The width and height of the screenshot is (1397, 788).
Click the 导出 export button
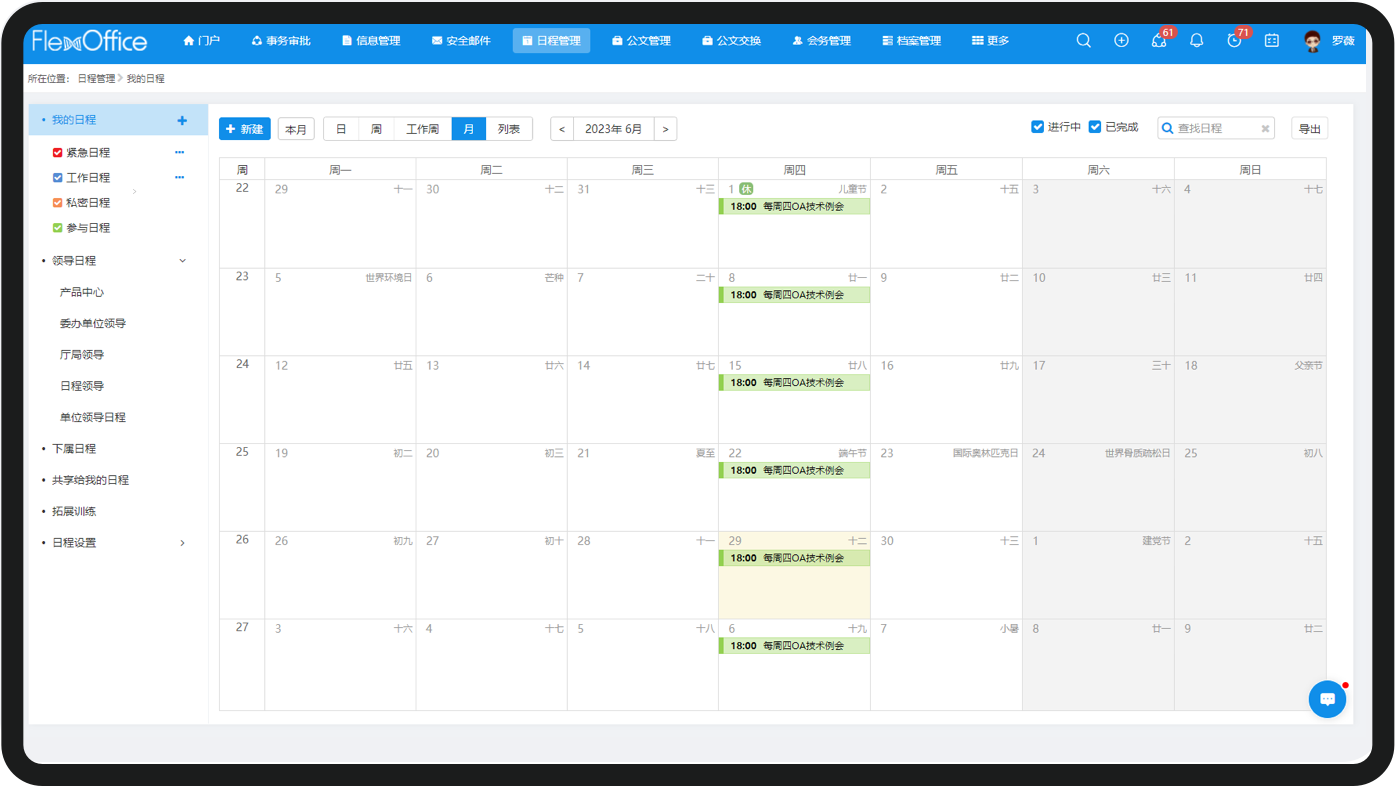(1309, 129)
